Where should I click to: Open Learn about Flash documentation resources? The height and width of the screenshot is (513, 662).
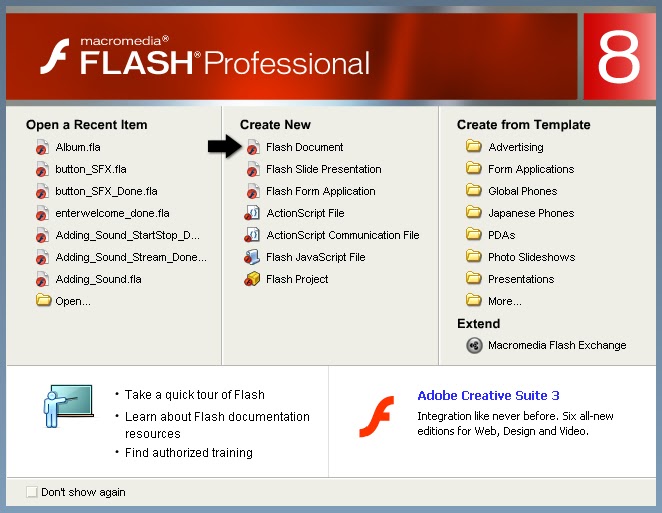[217, 425]
